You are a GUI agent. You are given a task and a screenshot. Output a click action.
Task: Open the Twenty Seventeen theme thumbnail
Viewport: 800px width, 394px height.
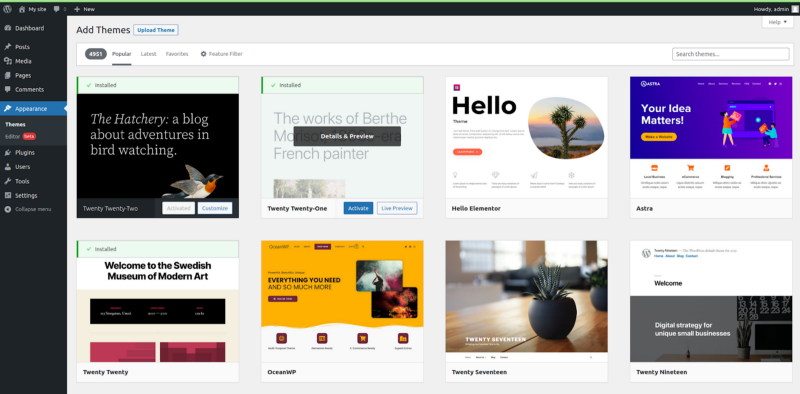pyautogui.click(x=527, y=301)
